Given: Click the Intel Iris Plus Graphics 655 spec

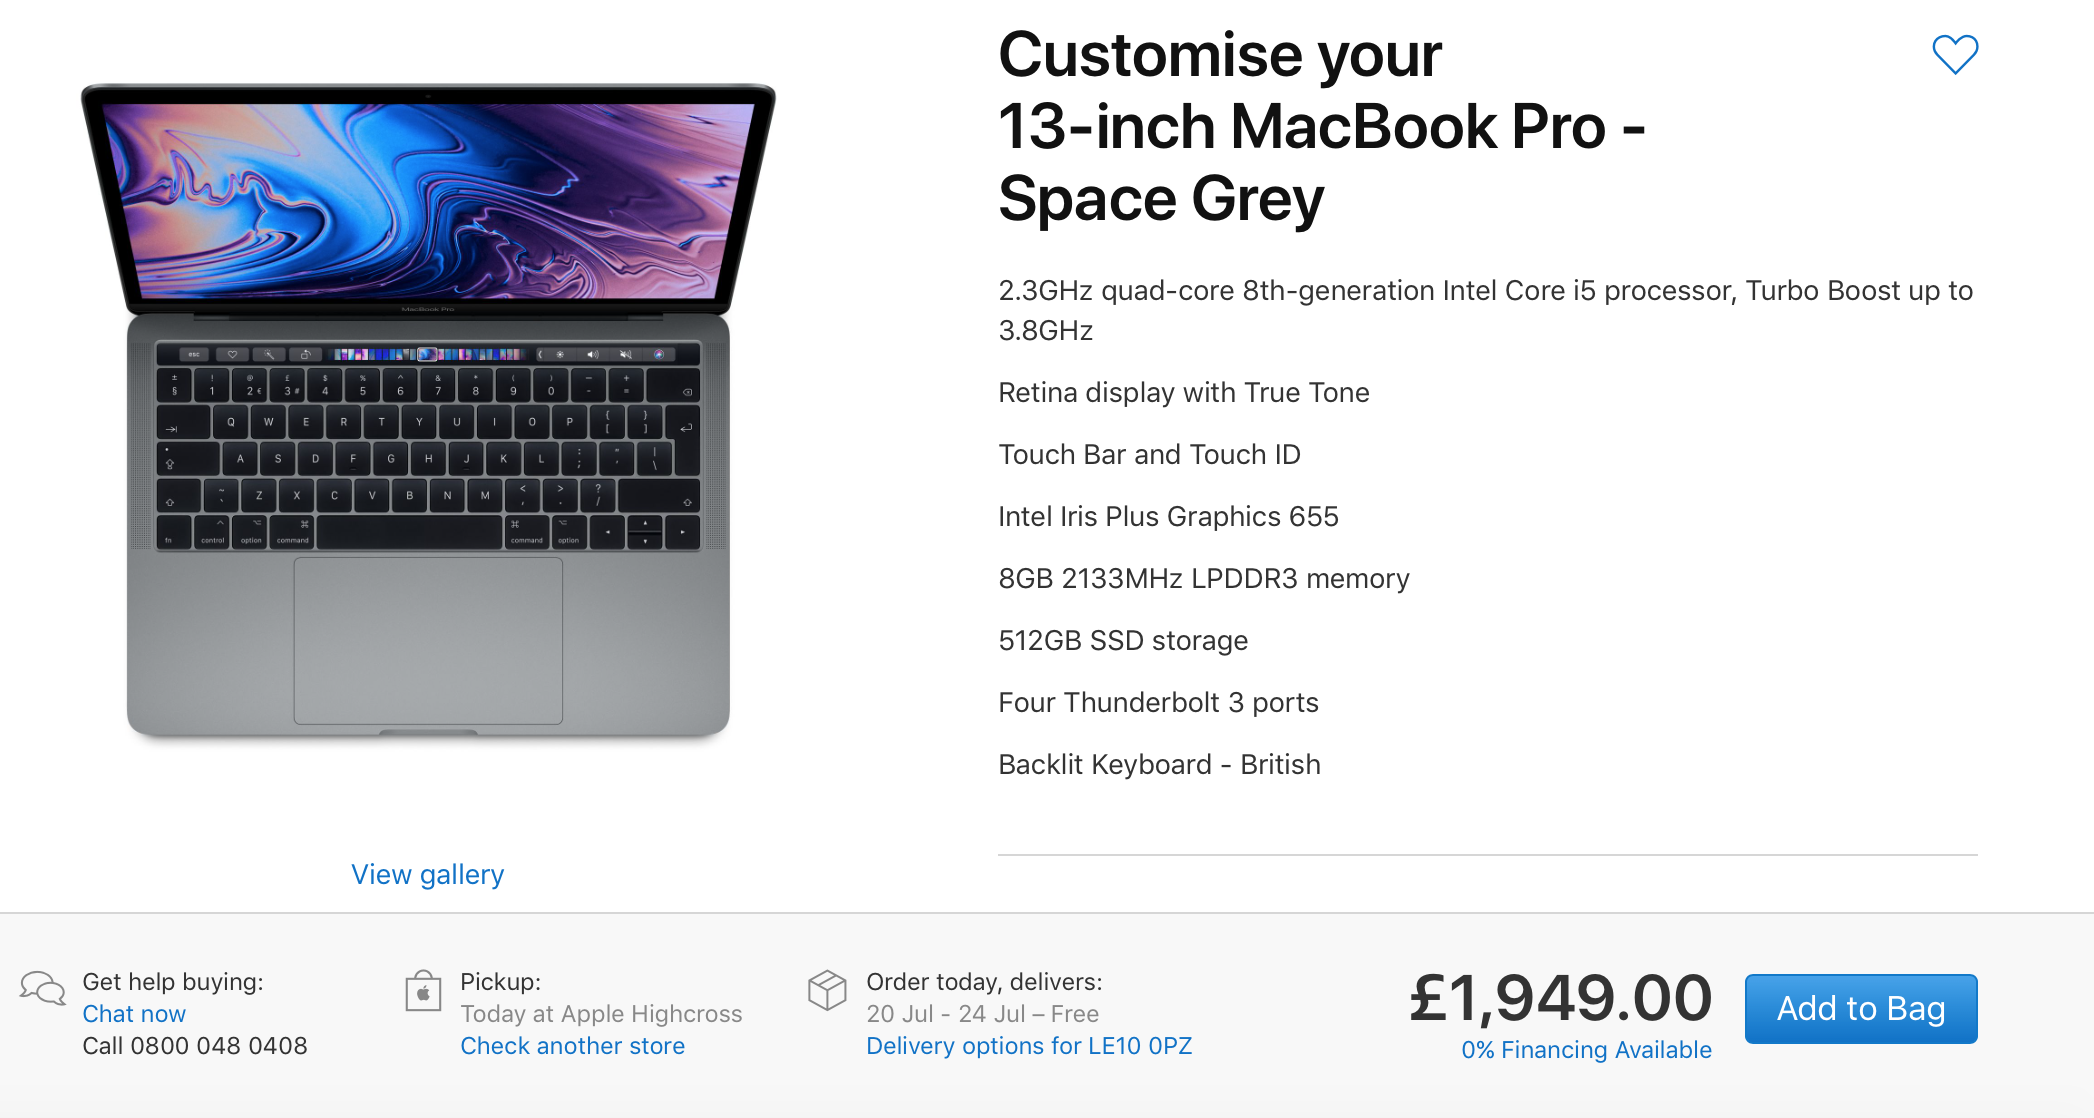Looking at the screenshot, I should click(1168, 516).
